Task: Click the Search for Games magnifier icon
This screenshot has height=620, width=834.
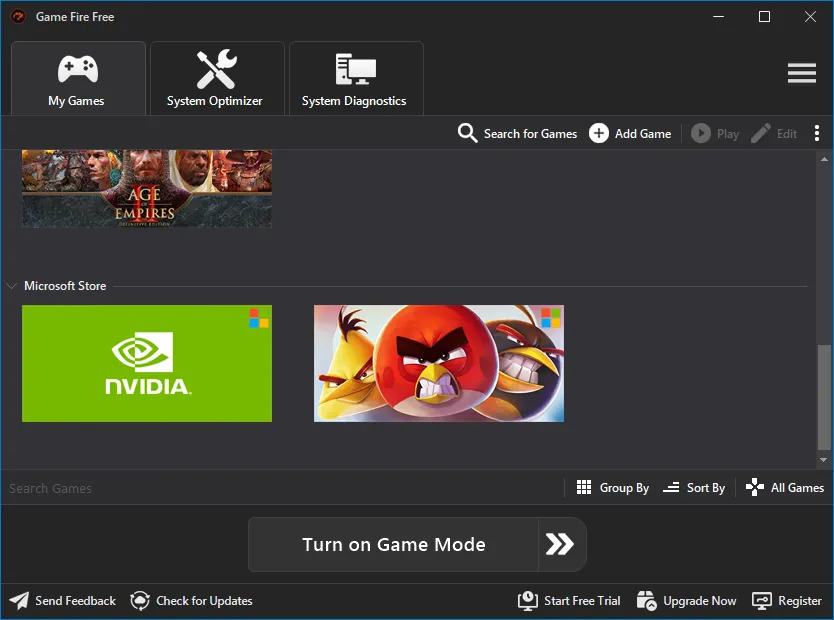Action: (x=468, y=133)
